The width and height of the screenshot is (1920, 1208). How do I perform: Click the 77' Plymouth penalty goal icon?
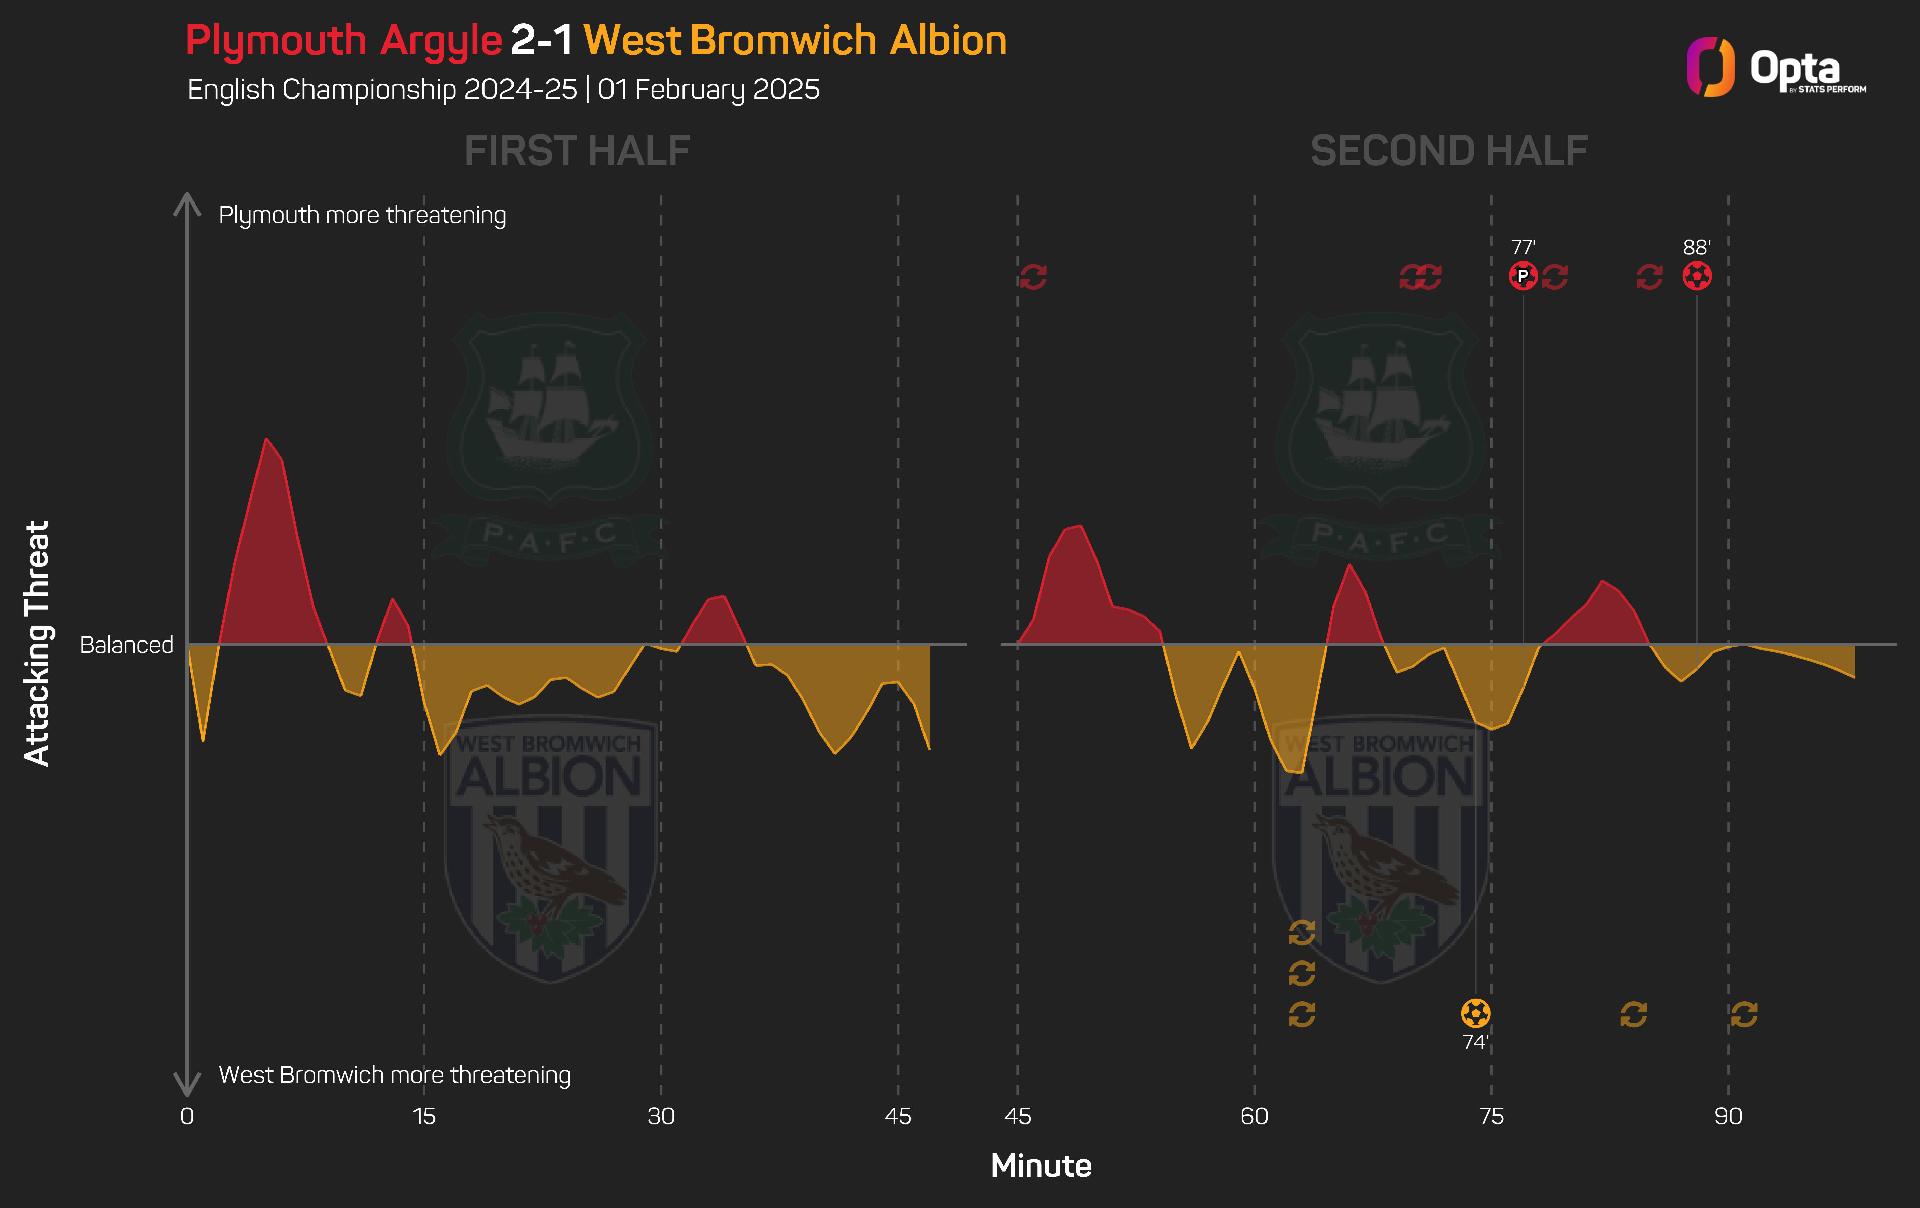pyautogui.click(x=1523, y=276)
